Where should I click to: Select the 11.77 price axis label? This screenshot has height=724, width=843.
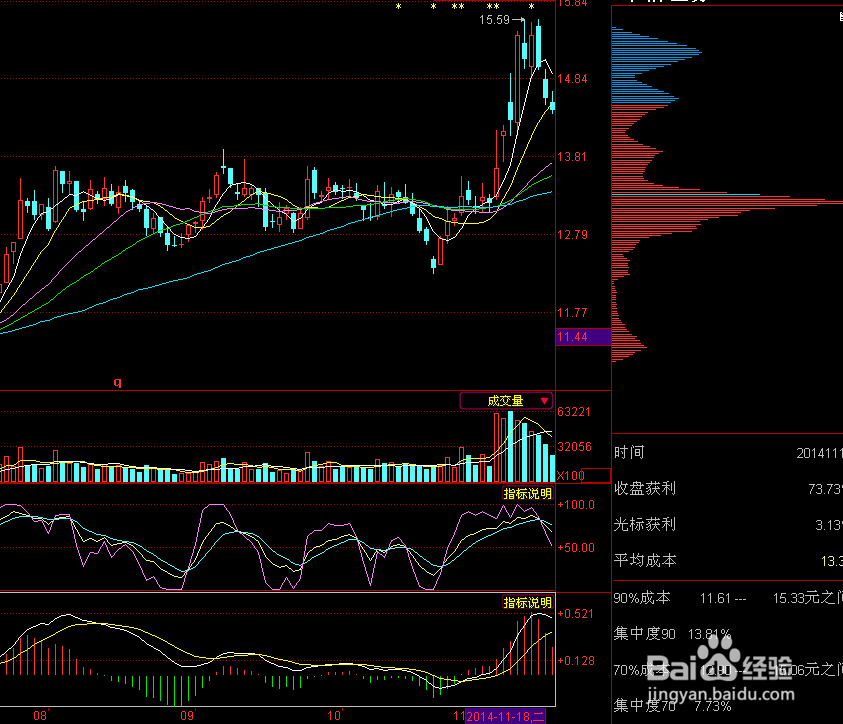(572, 313)
